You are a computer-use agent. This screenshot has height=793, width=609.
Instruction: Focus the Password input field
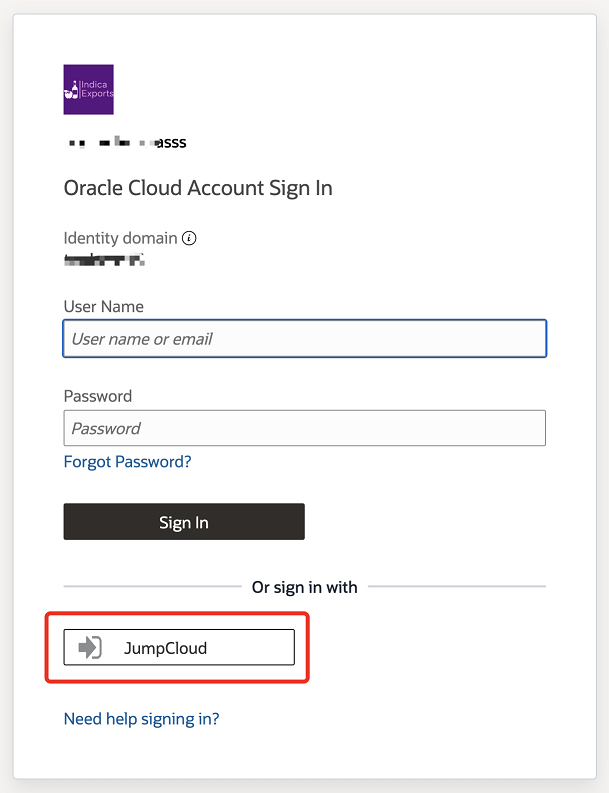click(304, 428)
